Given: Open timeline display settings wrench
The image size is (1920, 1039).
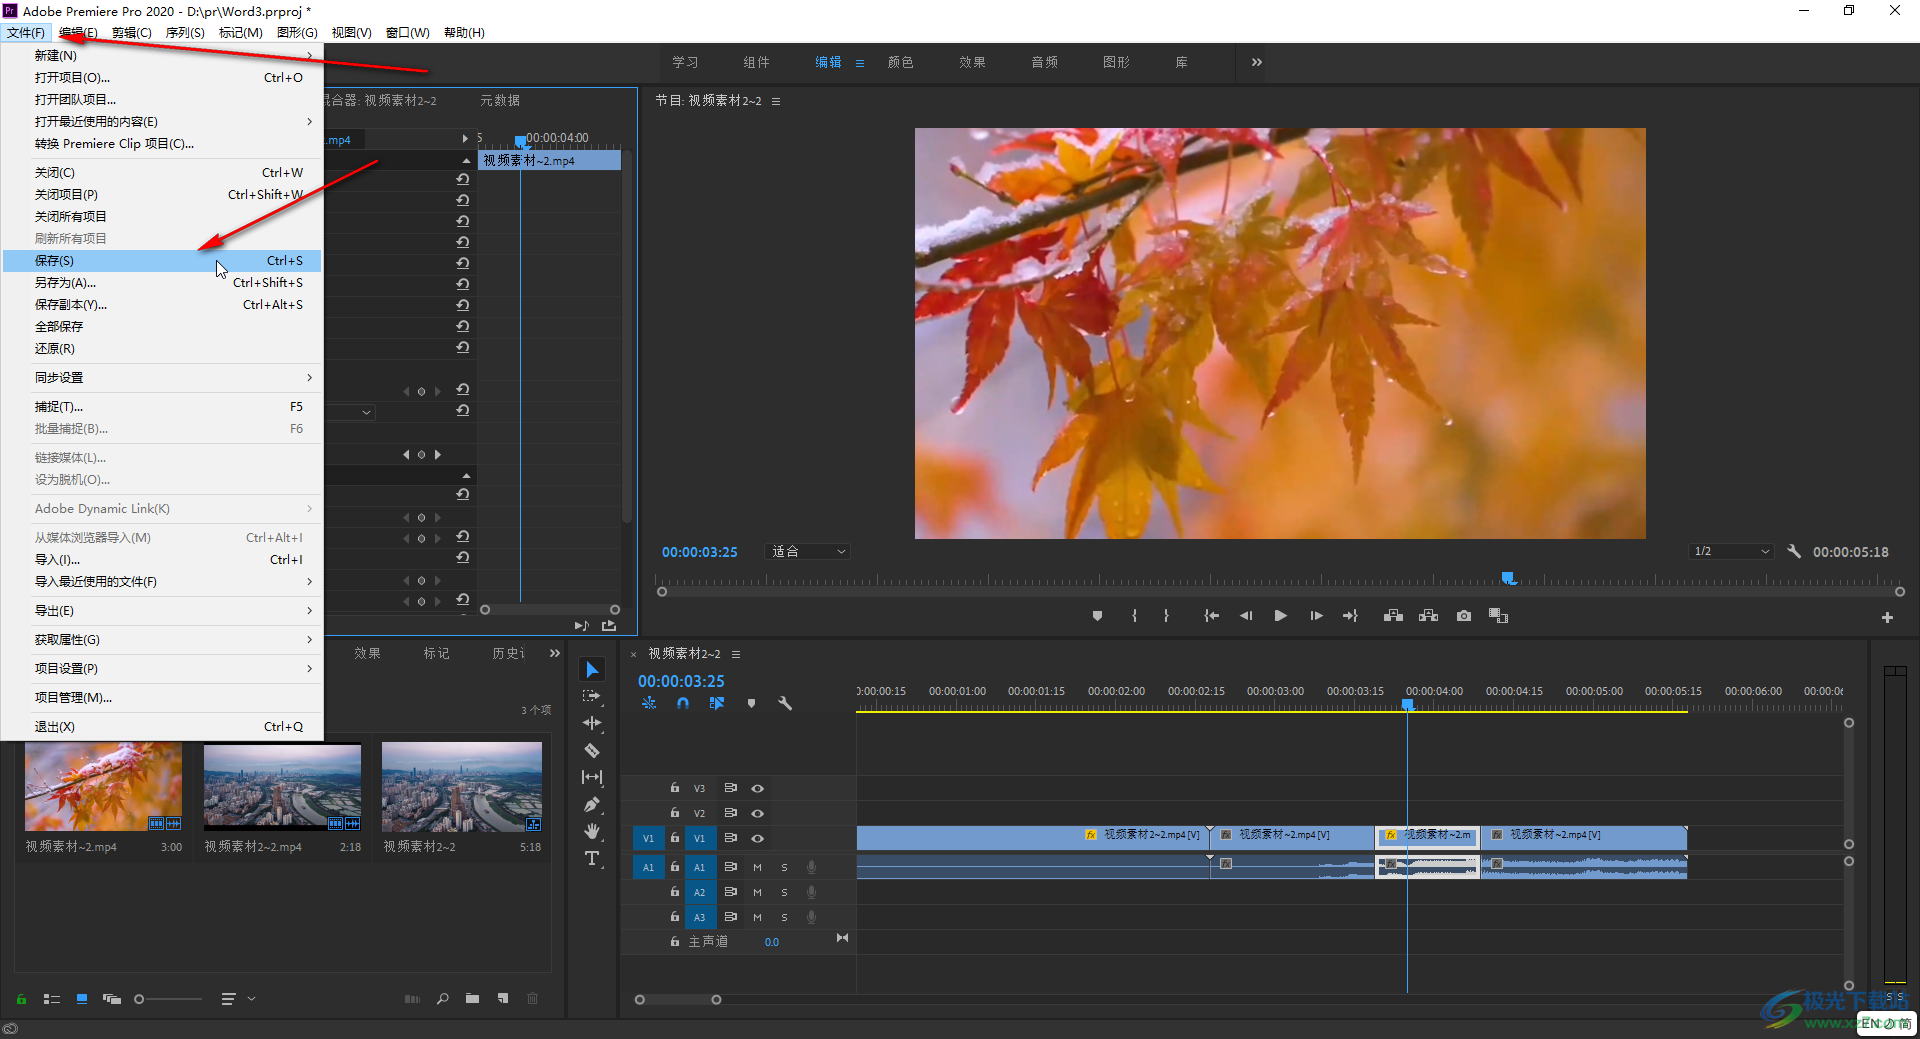Looking at the screenshot, I should (785, 703).
